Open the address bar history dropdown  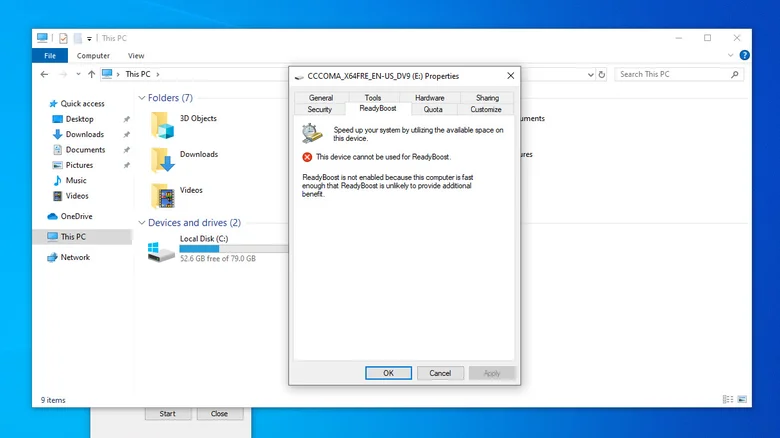tap(590, 75)
